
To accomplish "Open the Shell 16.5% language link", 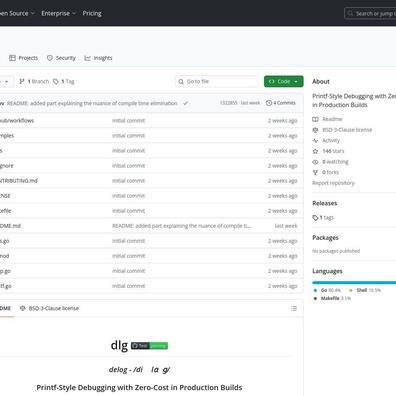I will 365,290.
